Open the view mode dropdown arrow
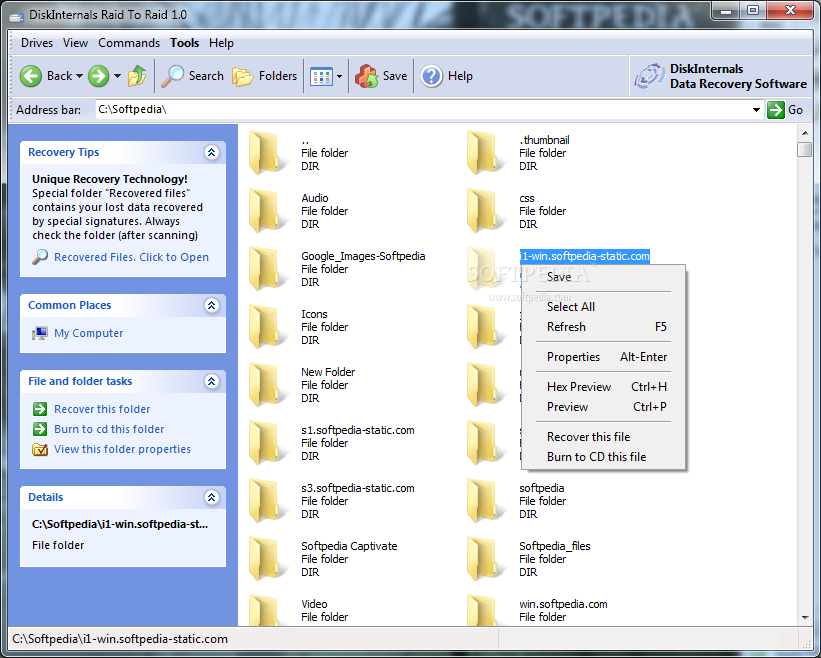This screenshot has width=821, height=658. 339,77
